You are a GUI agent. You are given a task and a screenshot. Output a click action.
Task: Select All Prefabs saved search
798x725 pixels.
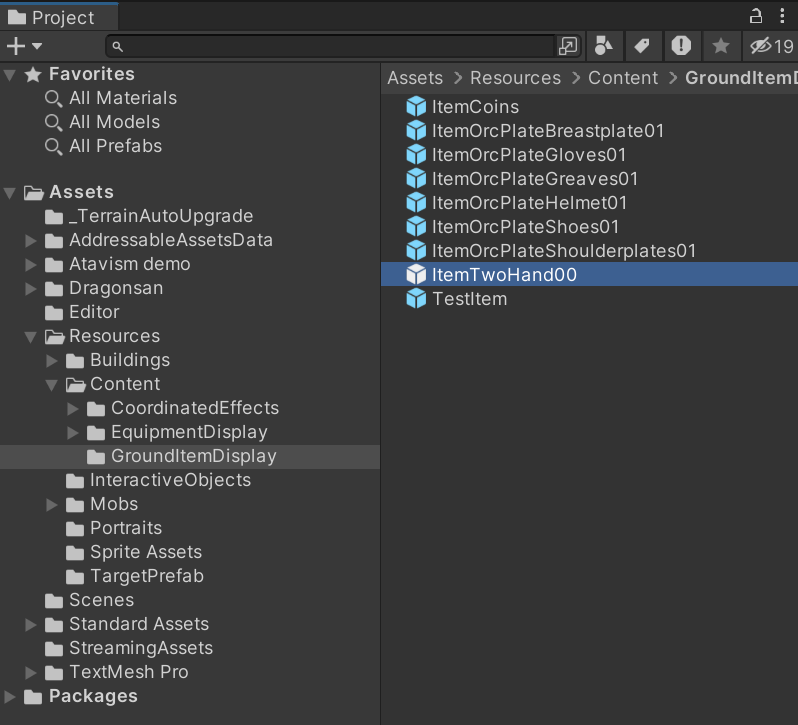115,146
